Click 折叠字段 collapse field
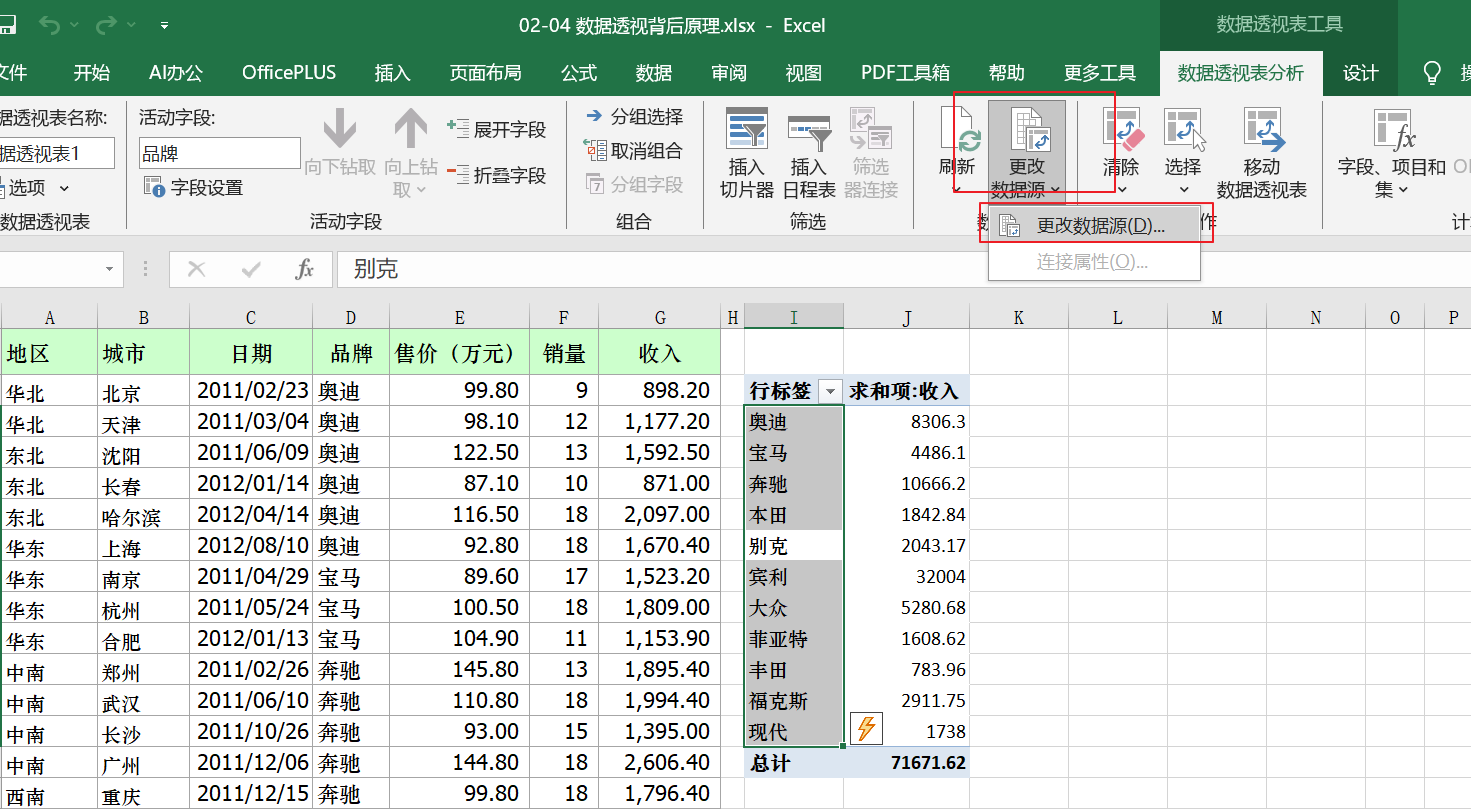 pos(496,175)
